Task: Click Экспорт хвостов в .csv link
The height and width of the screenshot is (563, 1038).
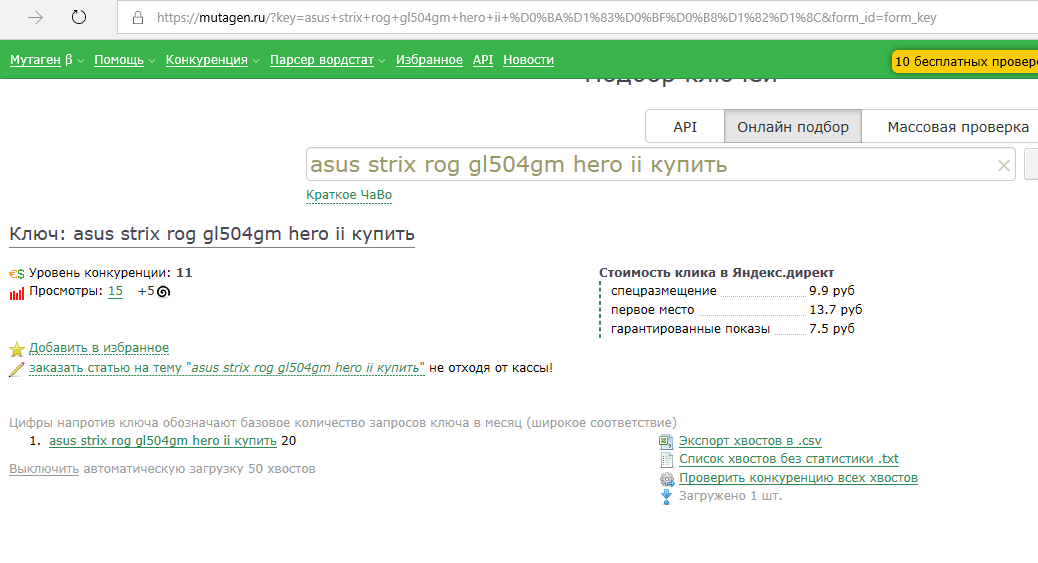Action: pyautogui.click(x=750, y=441)
